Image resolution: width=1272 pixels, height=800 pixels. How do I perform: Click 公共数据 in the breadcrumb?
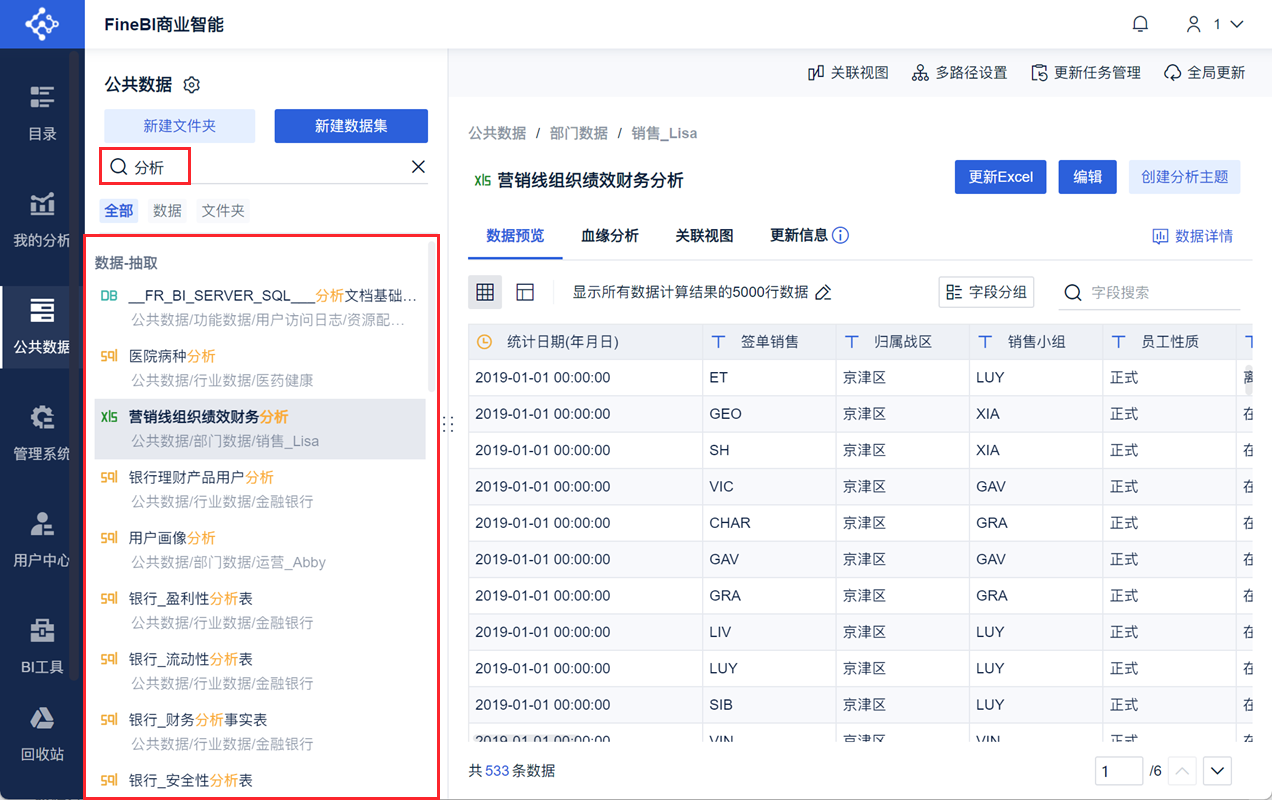(x=497, y=133)
